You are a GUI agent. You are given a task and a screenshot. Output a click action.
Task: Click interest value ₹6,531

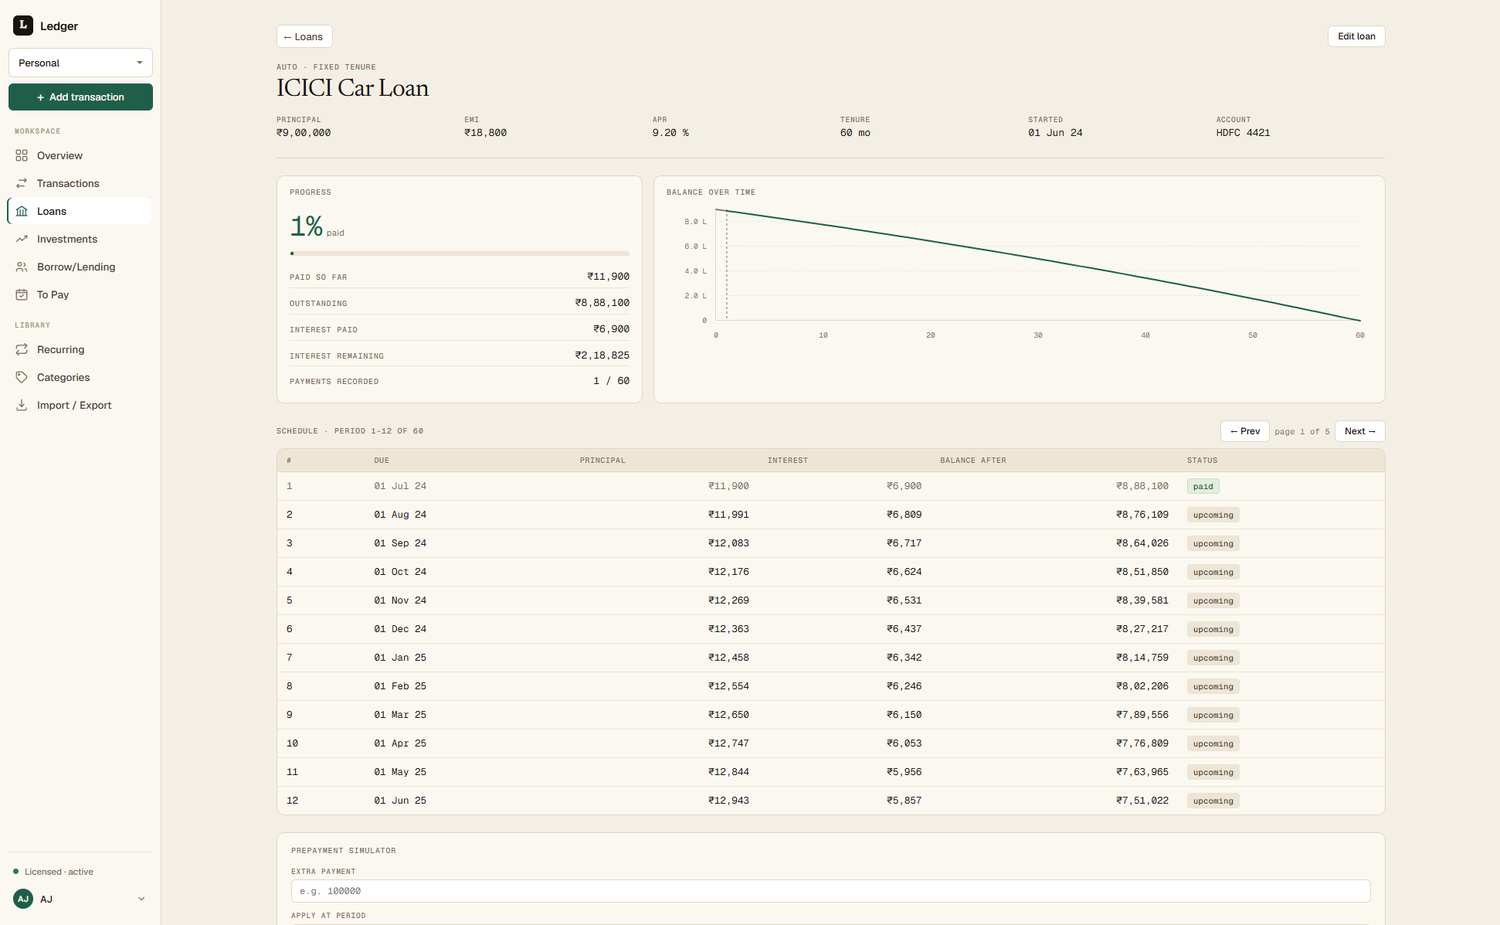[904, 601]
